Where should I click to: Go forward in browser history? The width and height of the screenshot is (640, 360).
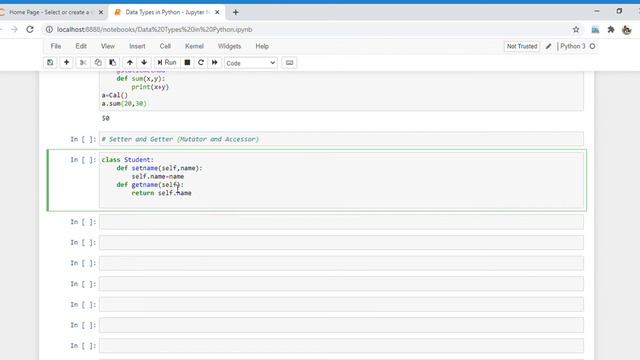pyautogui.click(x=14, y=29)
